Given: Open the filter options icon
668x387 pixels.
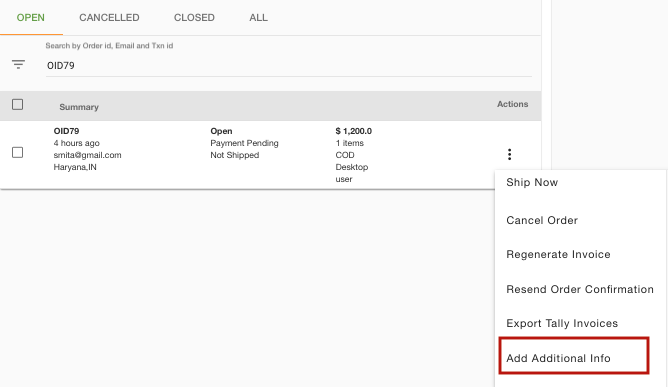Looking at the screenshot, I should tap(18, 64).
